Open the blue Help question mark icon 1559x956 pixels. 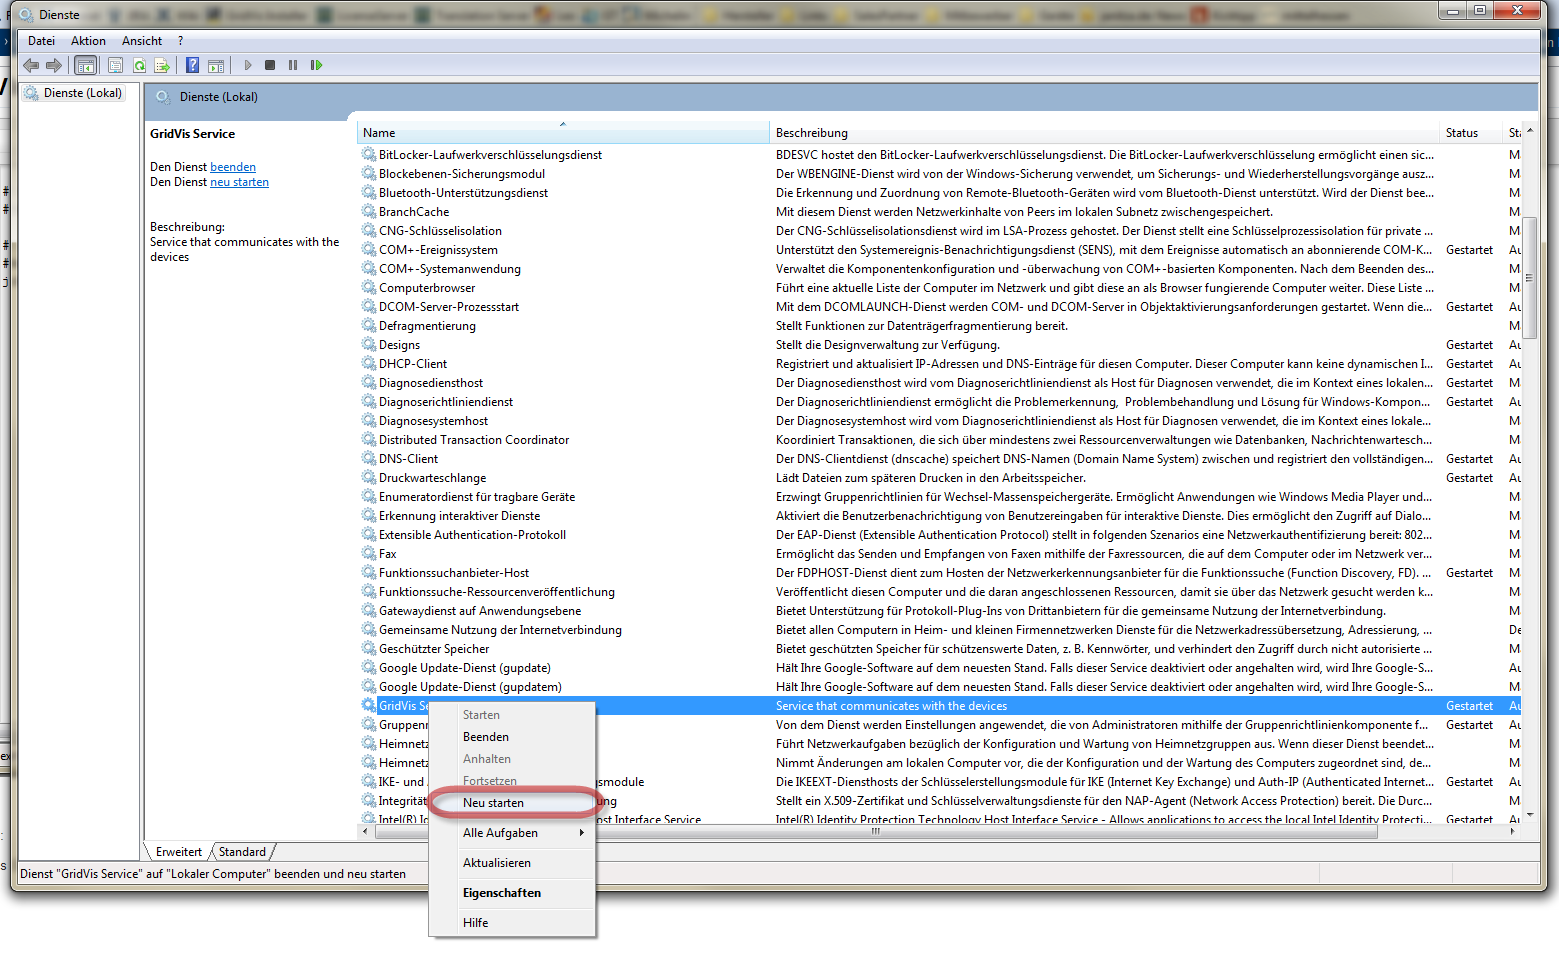tap(192, 65)
